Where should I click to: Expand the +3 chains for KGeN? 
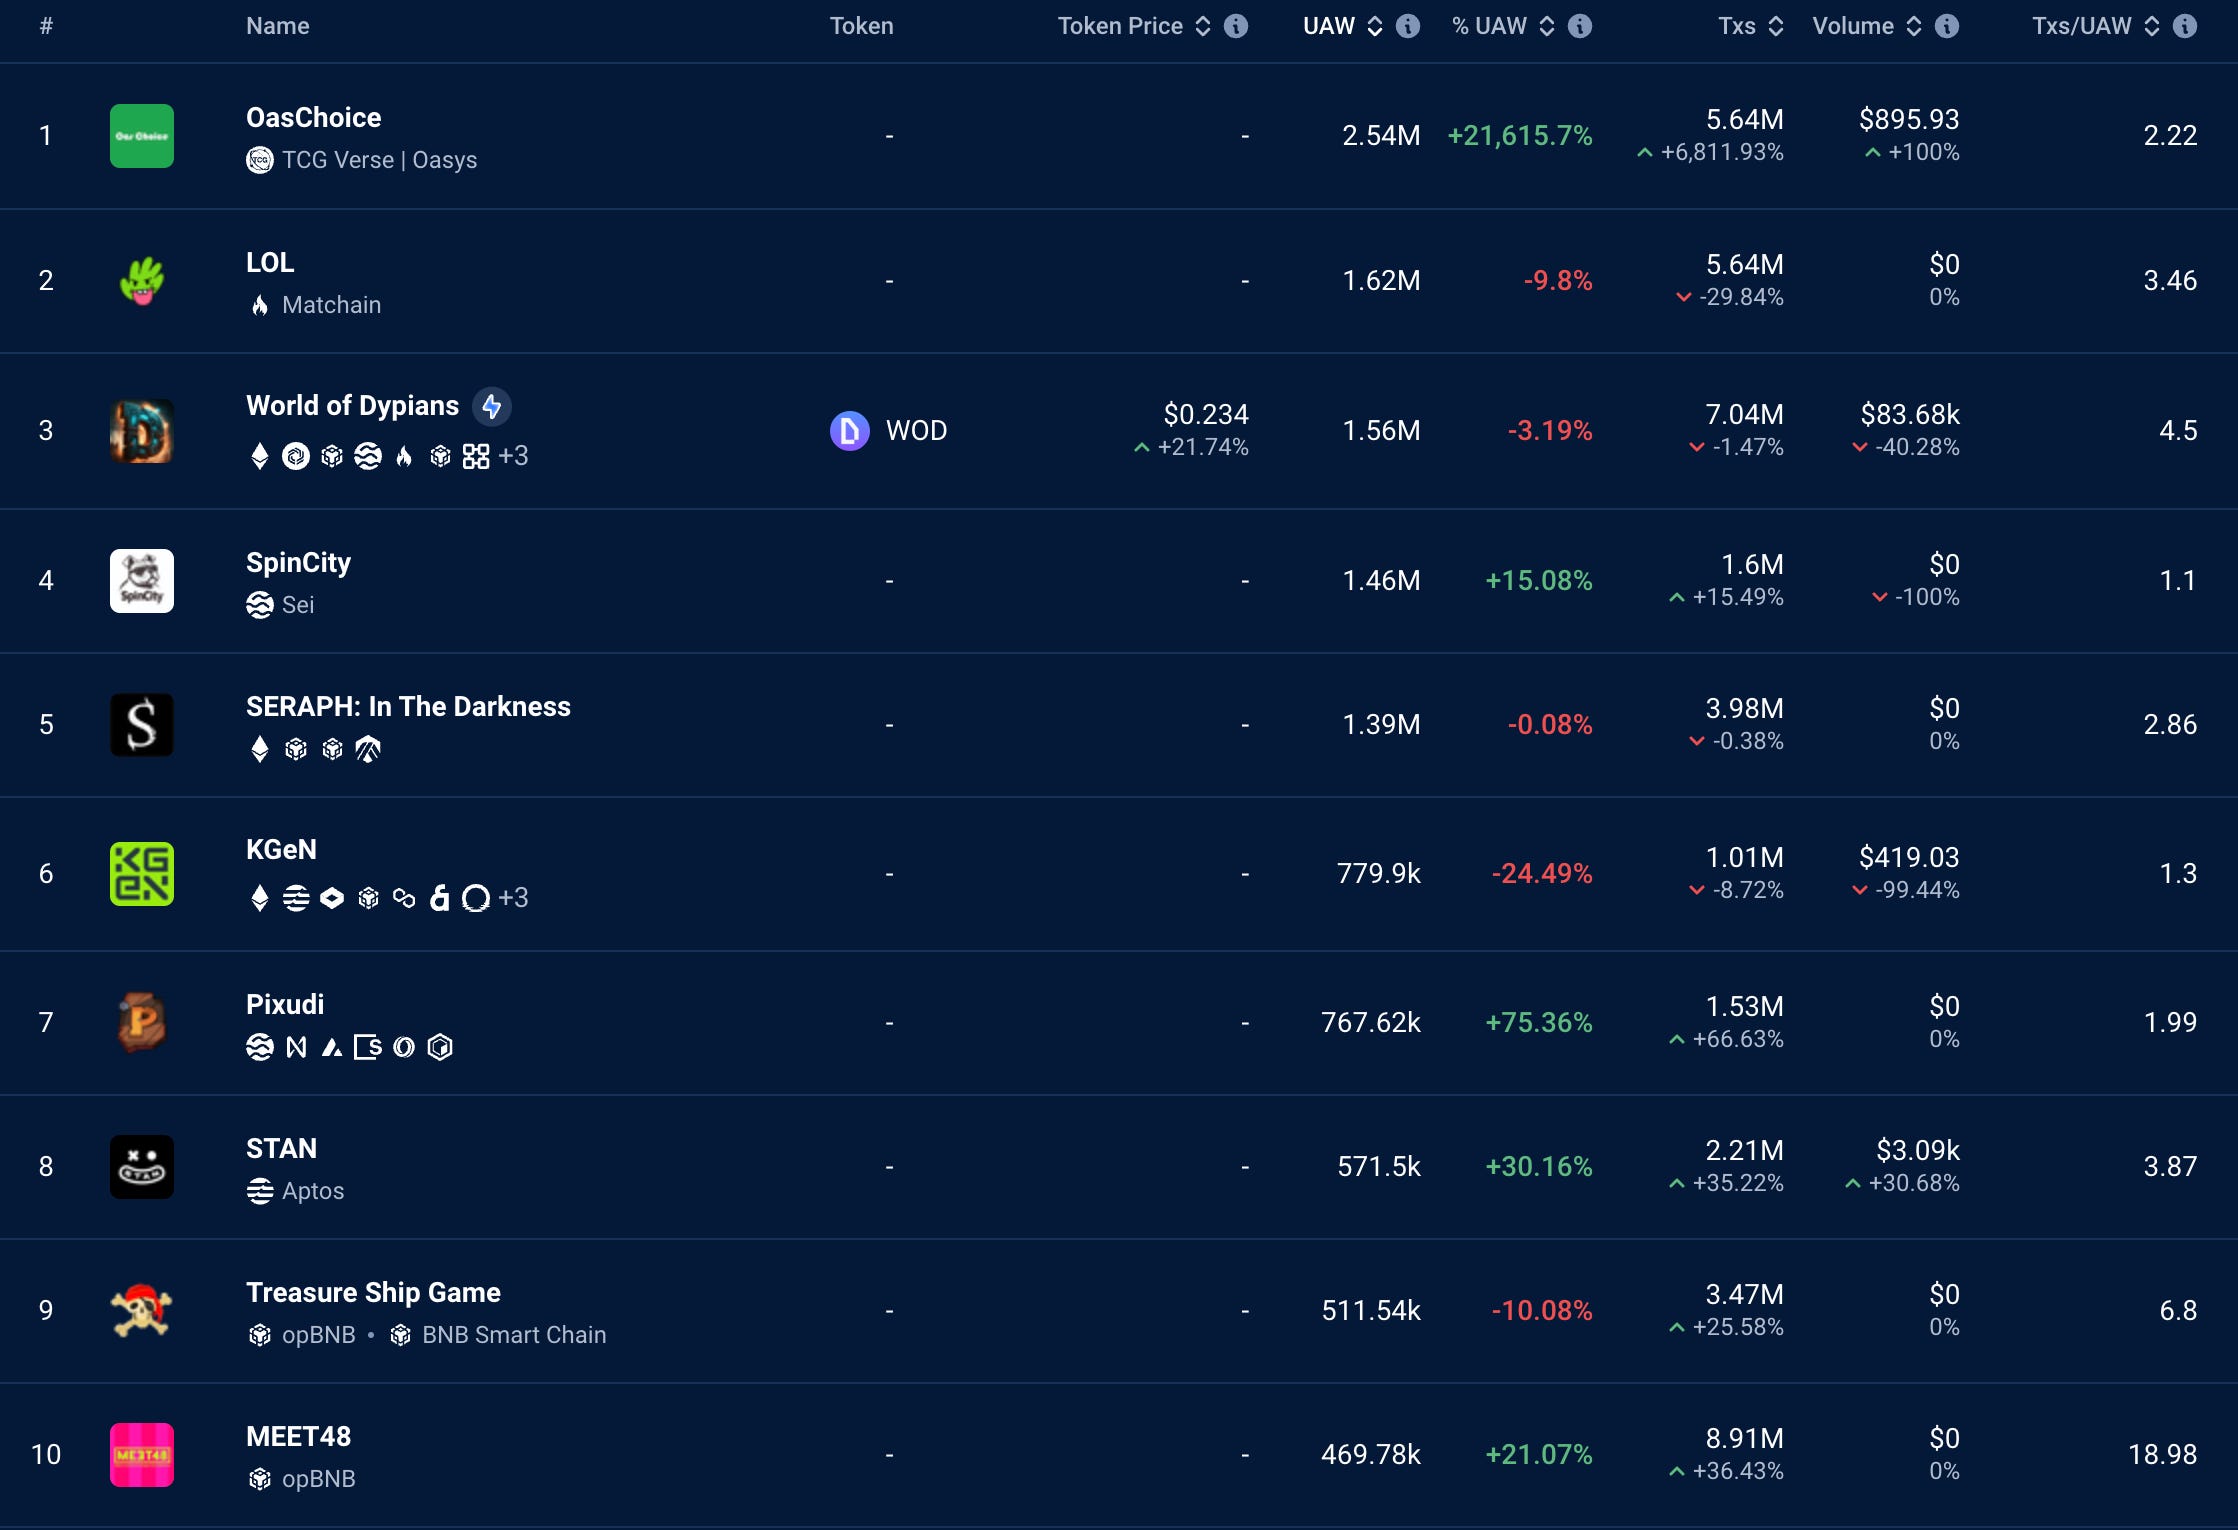tap(513, 898)
